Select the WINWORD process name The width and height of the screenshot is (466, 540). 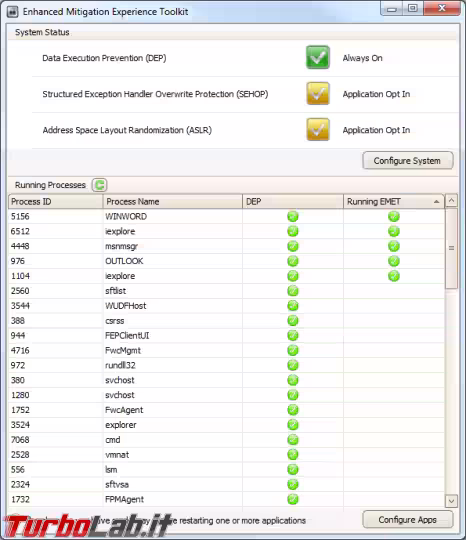[x=126, y=216]
